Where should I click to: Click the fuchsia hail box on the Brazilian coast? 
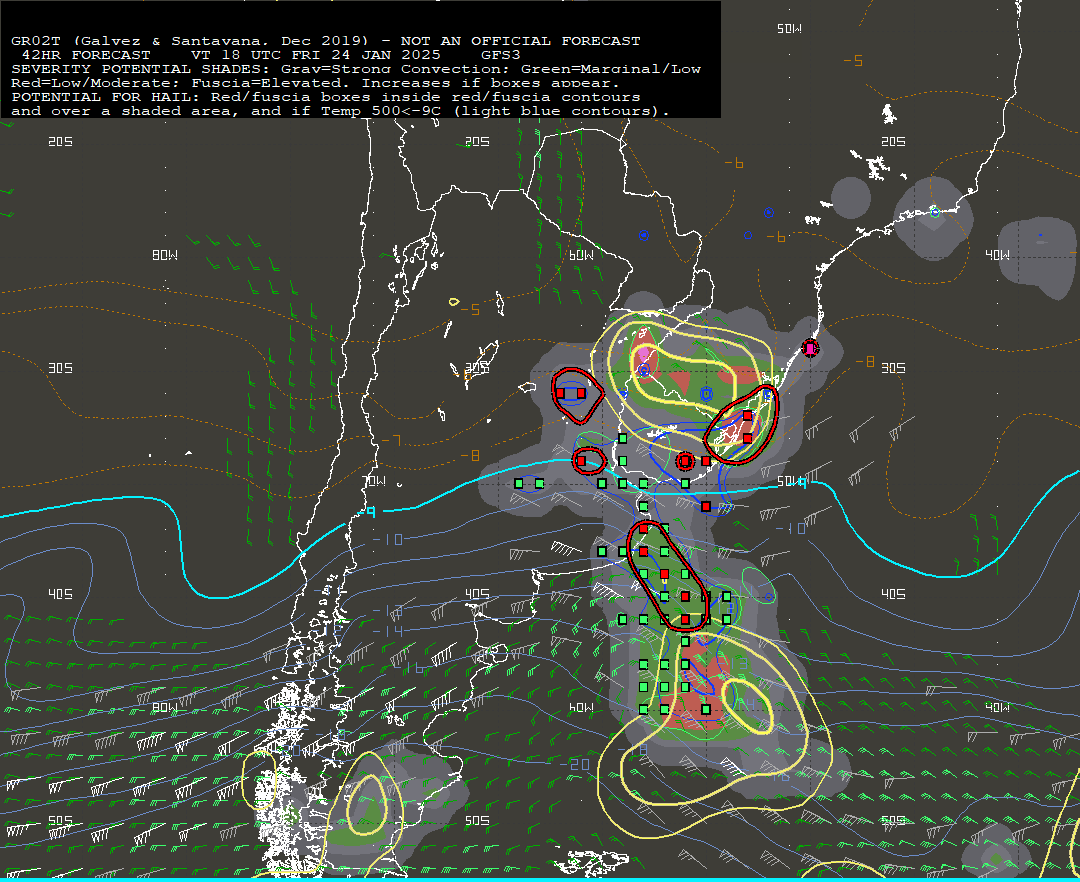pos(810,348)
